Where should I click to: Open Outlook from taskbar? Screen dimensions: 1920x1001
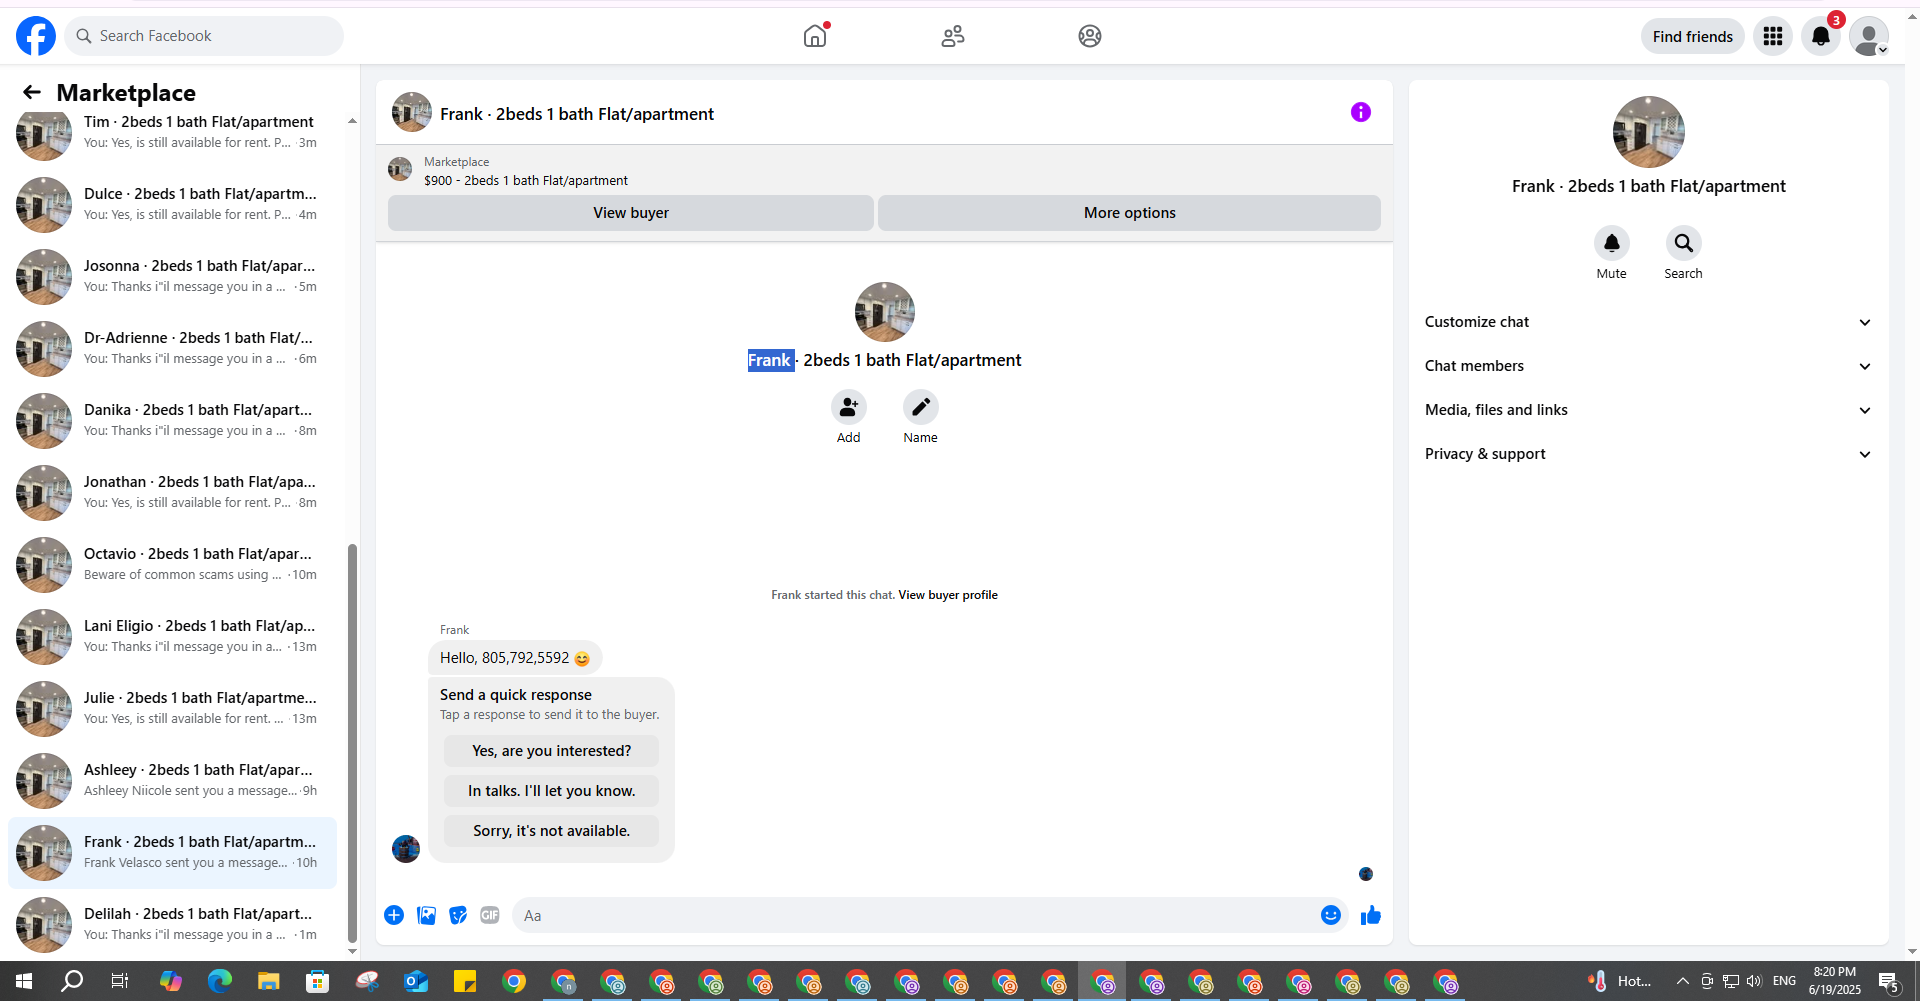pos(416,981)
